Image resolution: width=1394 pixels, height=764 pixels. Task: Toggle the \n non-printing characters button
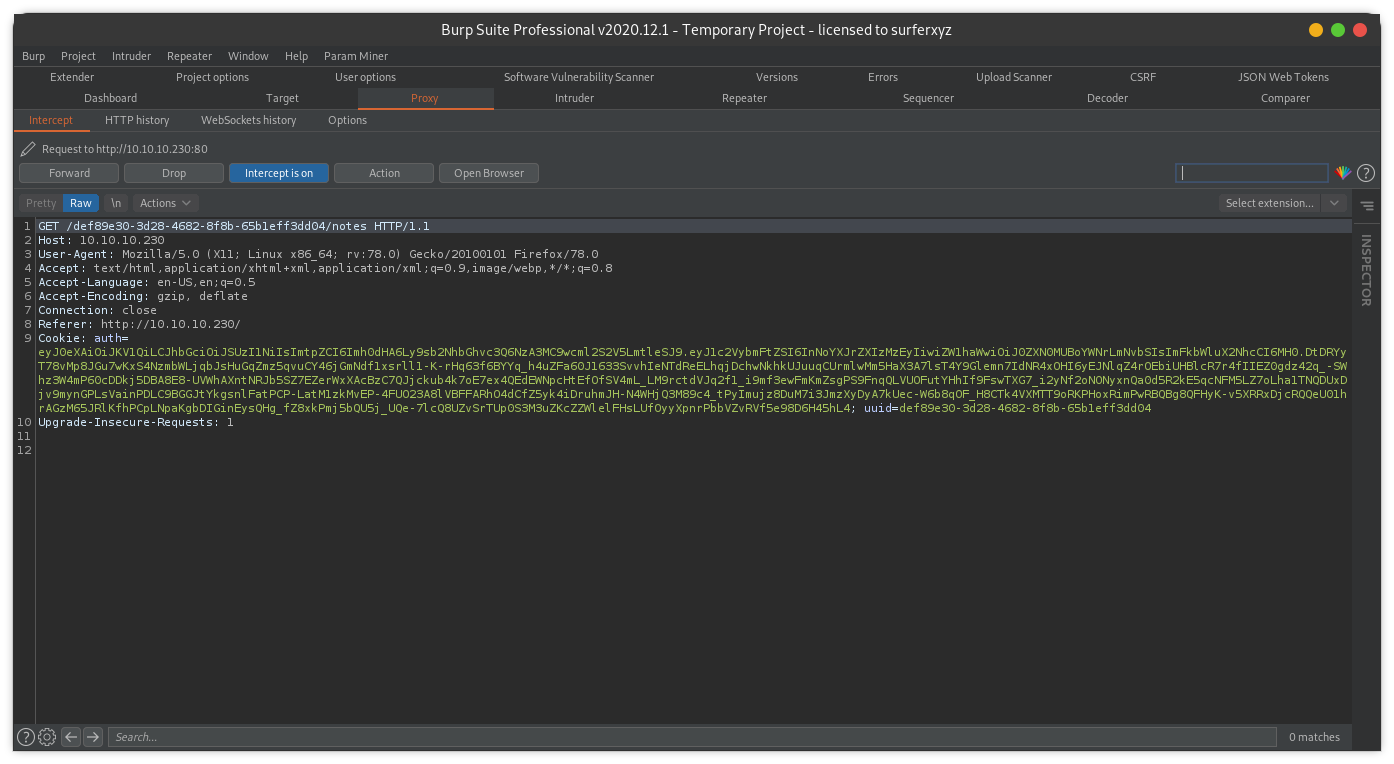coord(116,203)
